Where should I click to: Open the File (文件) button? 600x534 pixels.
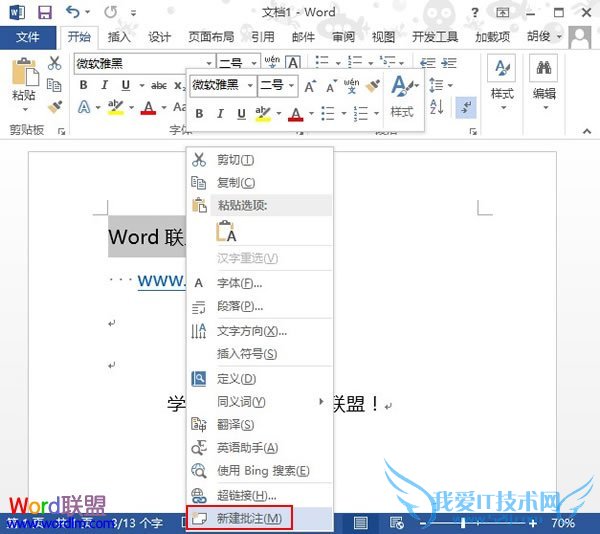[x=28, y=37]
